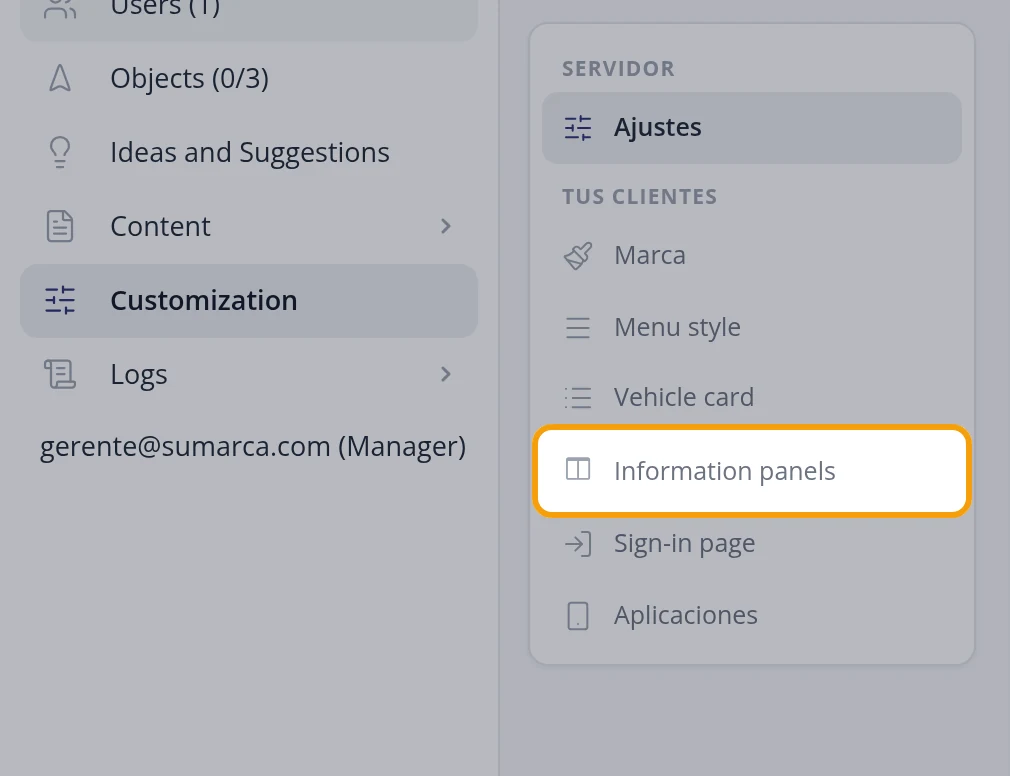Open Sign-in page settings
The image size is (1010, 776).
tap(752, 544)
